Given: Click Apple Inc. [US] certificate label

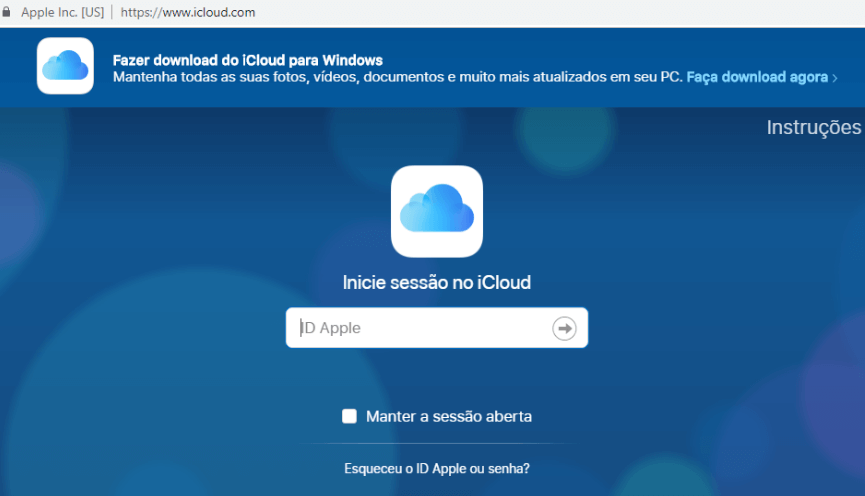Looking at the screenshot, I should 62,12.
